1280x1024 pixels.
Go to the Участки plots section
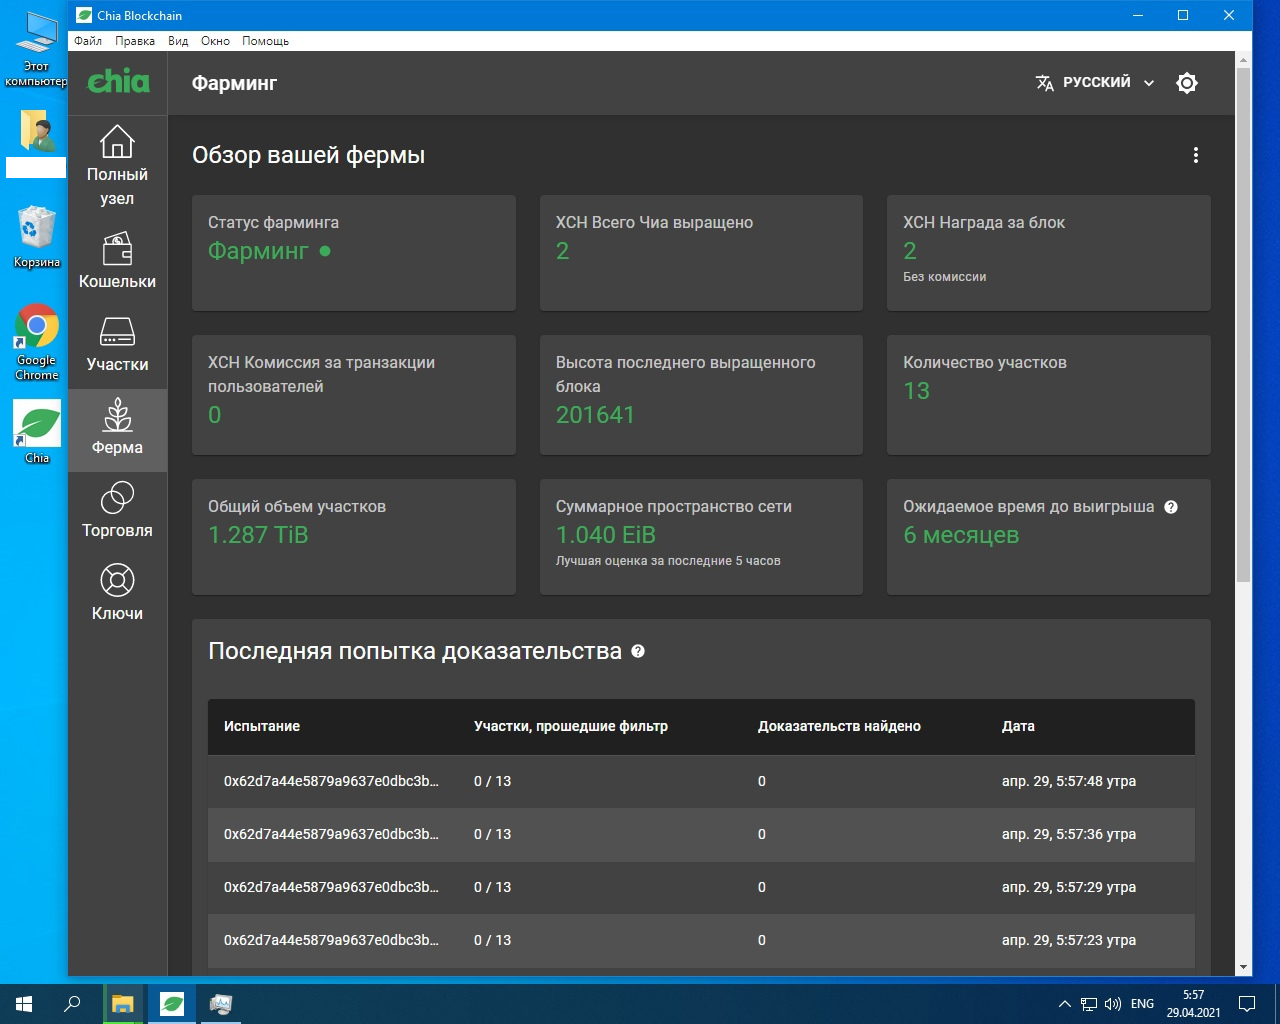pyautogui.click(x=117, y=343)
